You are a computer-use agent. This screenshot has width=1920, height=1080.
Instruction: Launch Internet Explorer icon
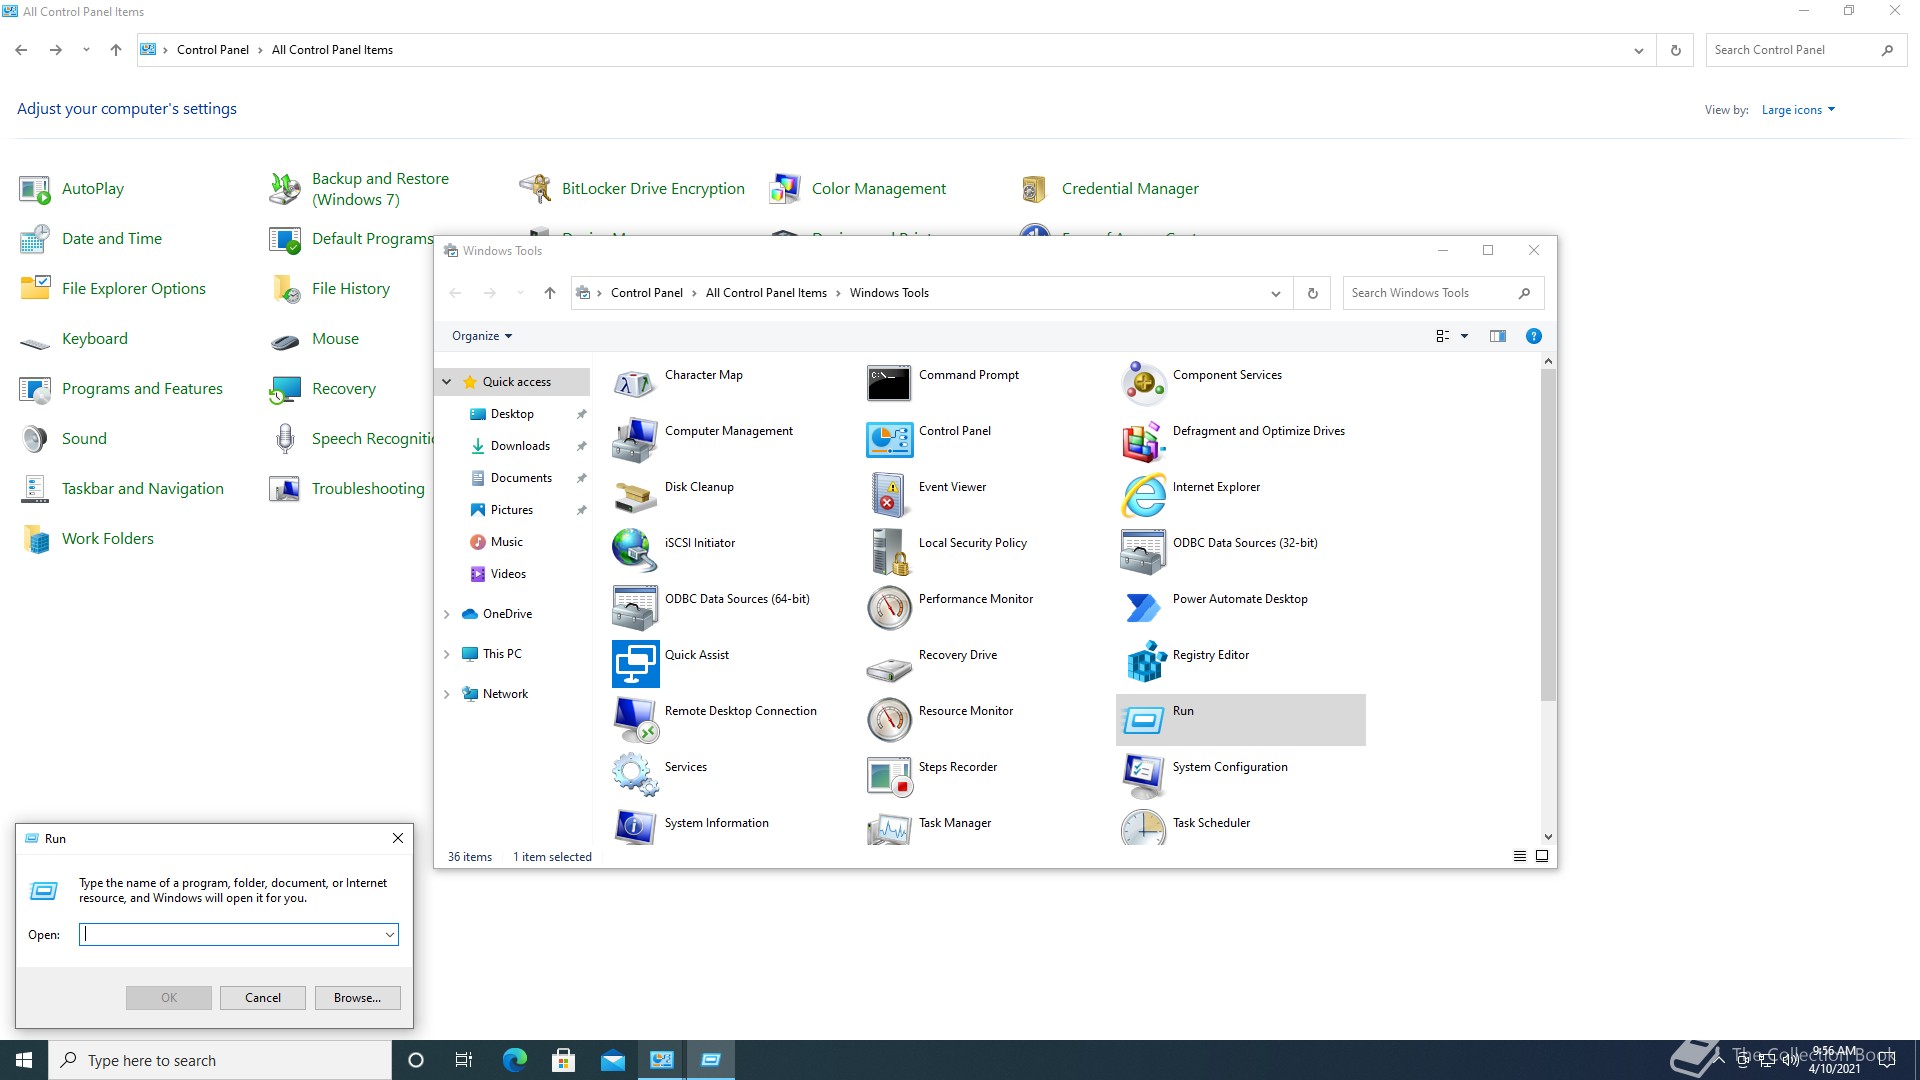coord(1143,496)
